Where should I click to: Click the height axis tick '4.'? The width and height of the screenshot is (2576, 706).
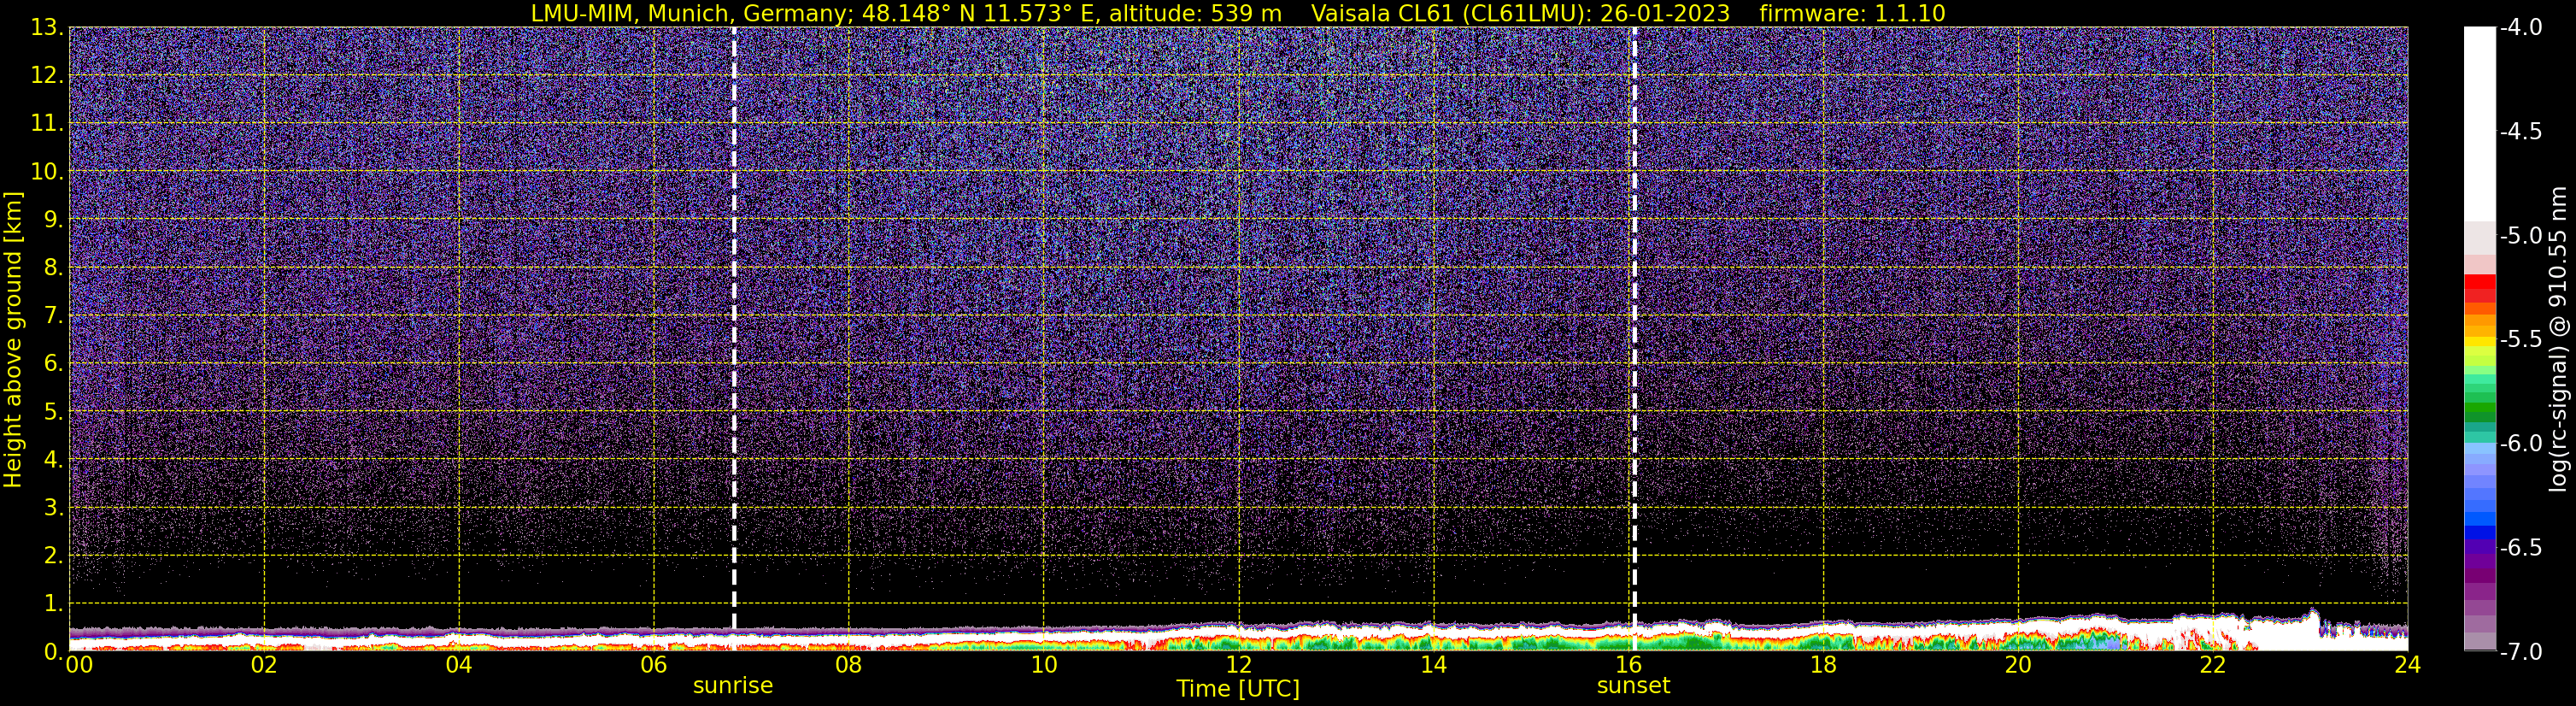(x=53, y=459)
